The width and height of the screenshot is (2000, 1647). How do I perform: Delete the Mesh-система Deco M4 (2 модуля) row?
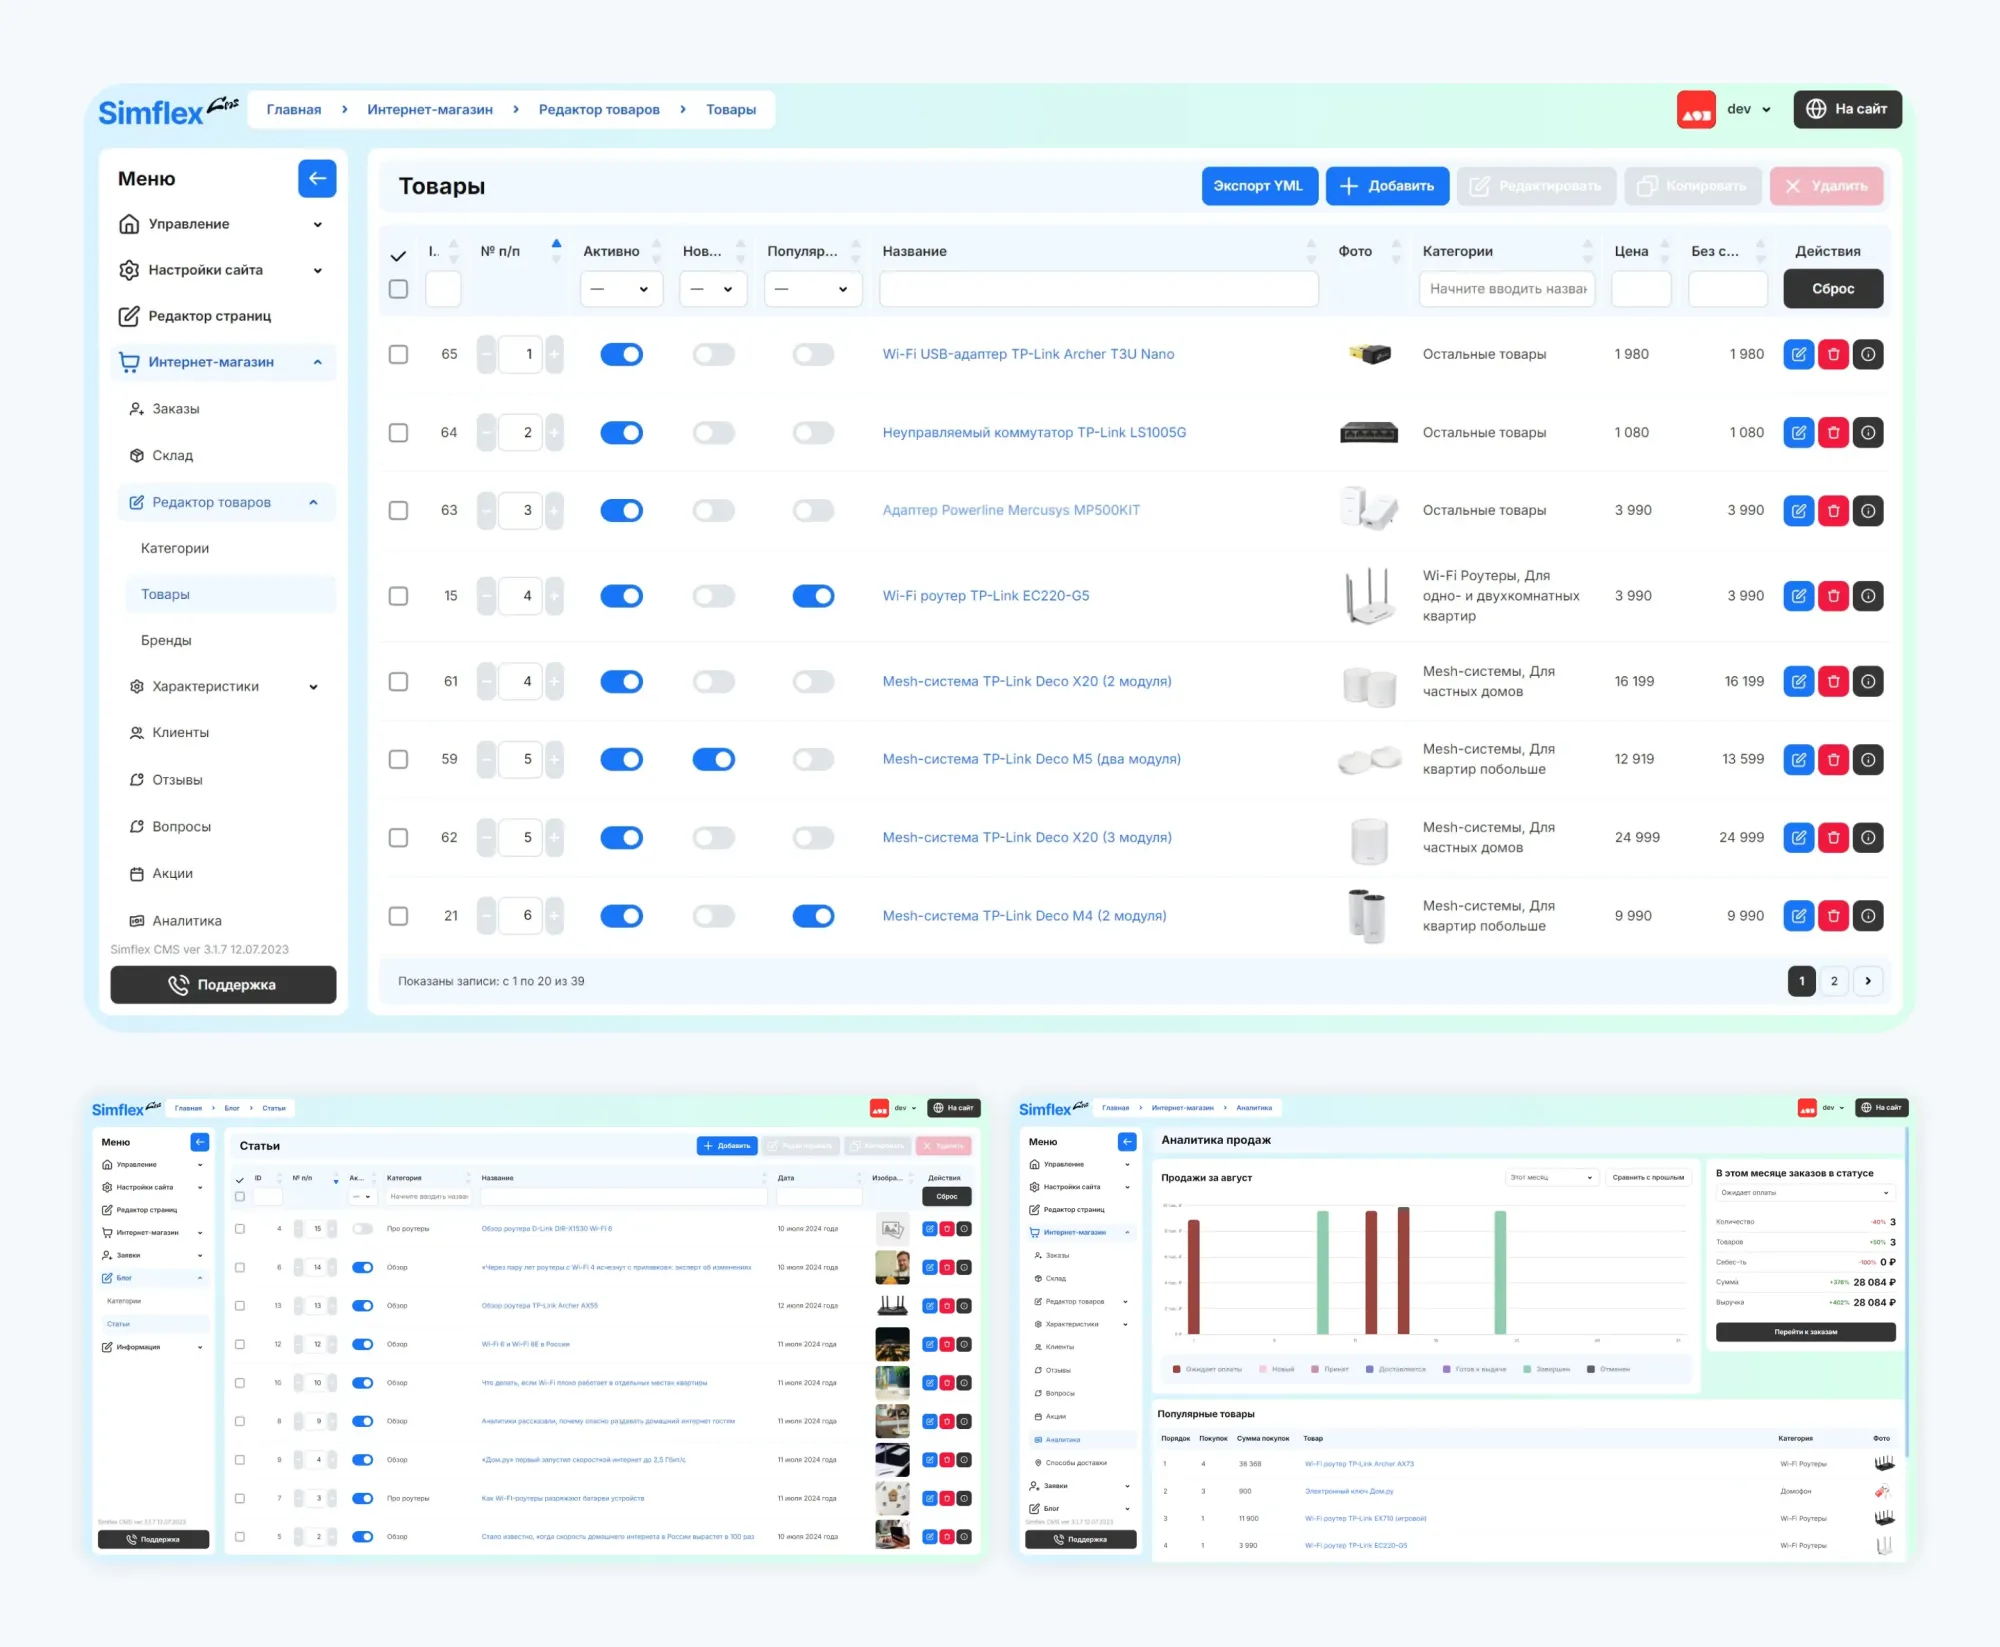1833,916
